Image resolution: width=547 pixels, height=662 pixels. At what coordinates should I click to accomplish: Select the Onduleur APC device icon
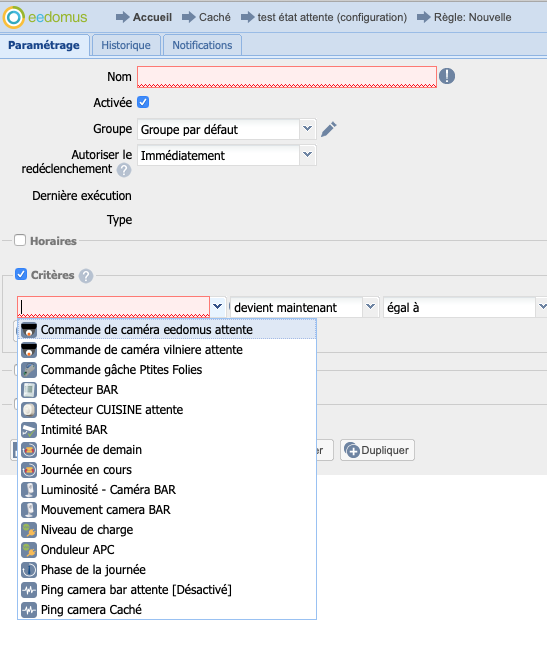coord(29,550)
